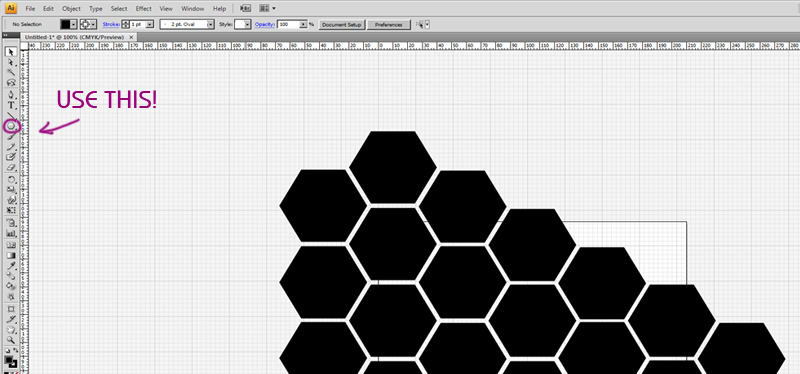Open the View menu
Viewport: 800px width, 374px height.
tap(165, 9)
